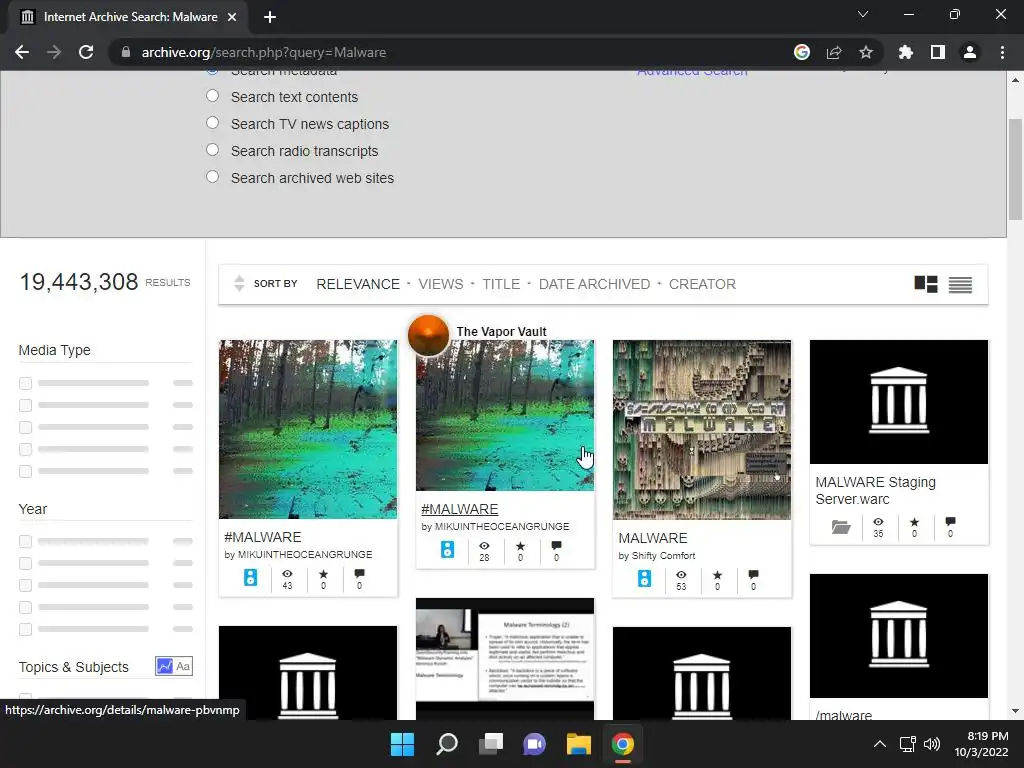
Task: Show topics as a chart
Action: [x=165, y=666]
